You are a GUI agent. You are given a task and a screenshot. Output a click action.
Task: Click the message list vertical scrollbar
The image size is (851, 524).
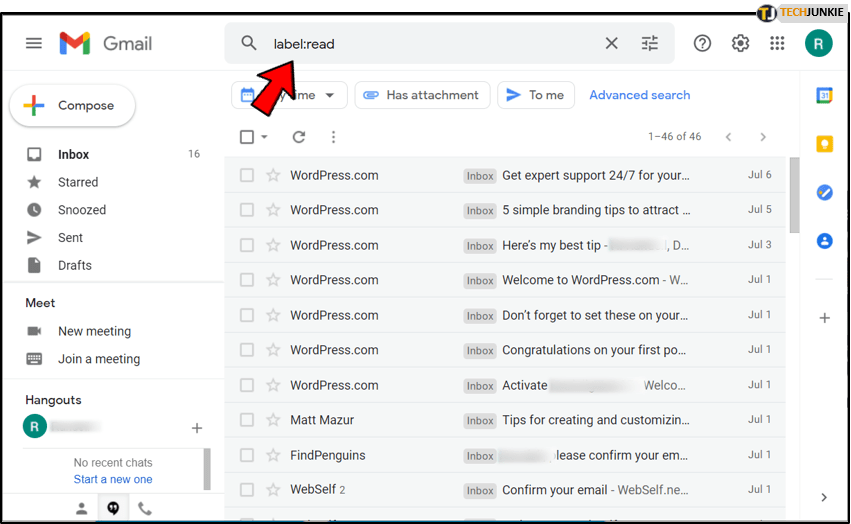[x=794, y=195]
